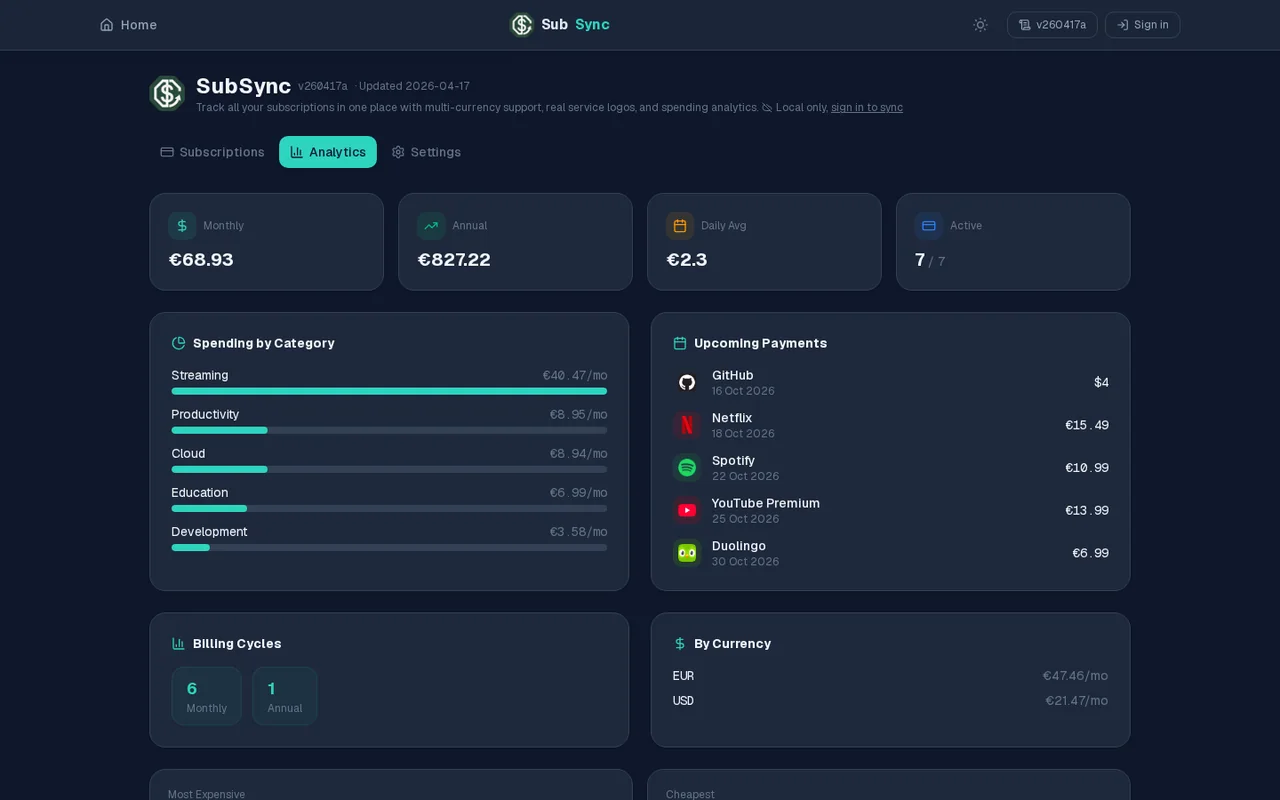This screenshot has width=1280, height=800.
Task: Click the By Currency dollar icon
Action: pyautogui.click(x=680, y=643)
